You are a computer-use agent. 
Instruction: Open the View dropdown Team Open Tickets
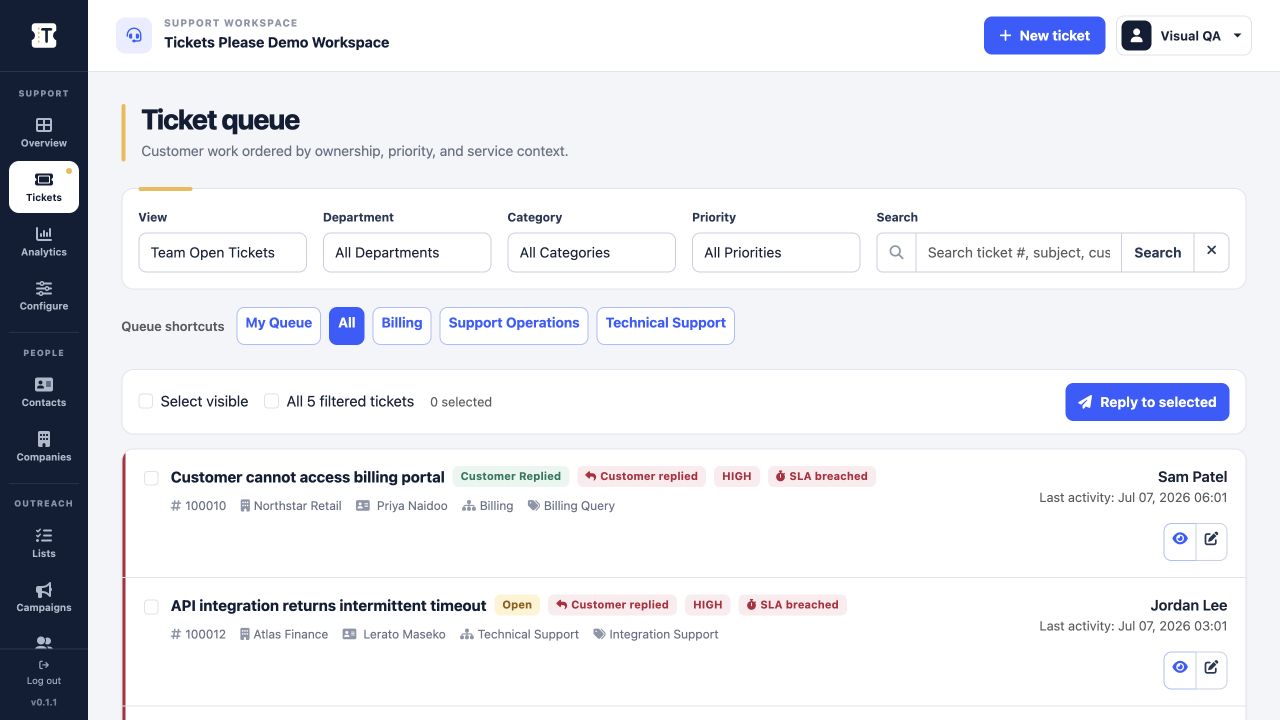pos(222,253)
